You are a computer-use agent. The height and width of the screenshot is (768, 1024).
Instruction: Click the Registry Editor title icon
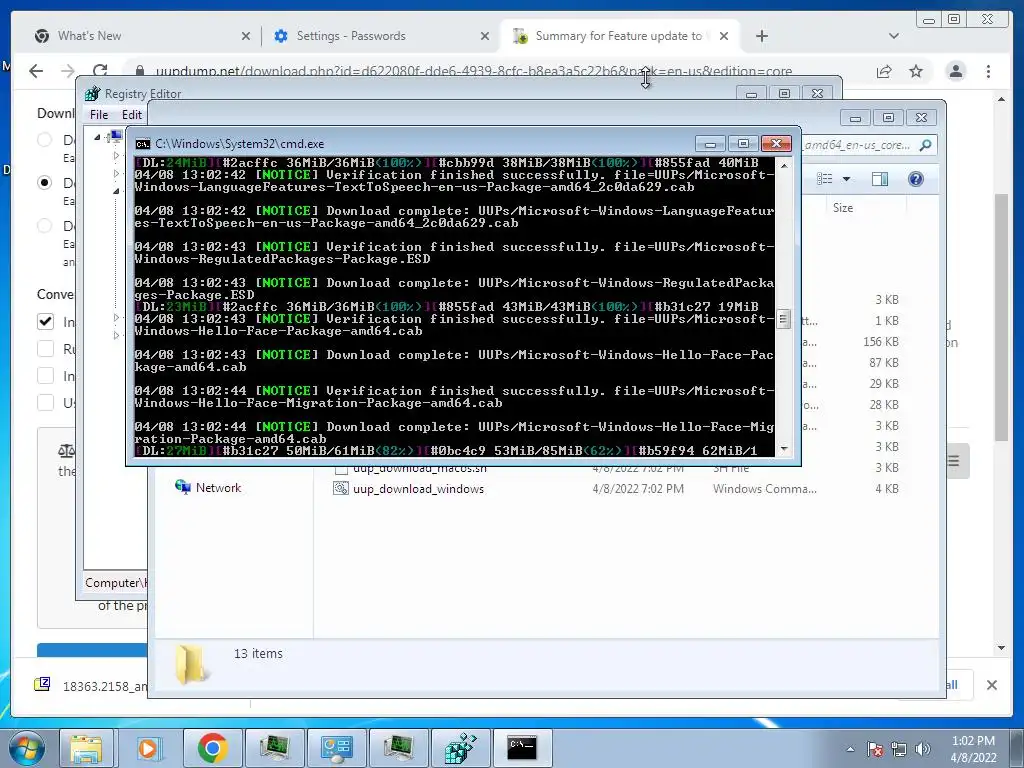click(x=92, y=93)
